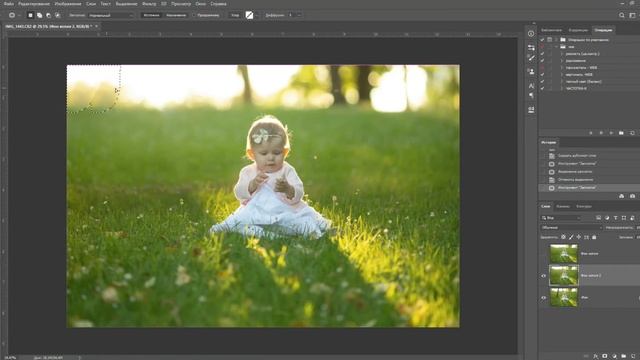Image resolution: width=640 pixels, height=360 pixels.
Task: Create a new layer group icon
Action: (x=624, y=356)
